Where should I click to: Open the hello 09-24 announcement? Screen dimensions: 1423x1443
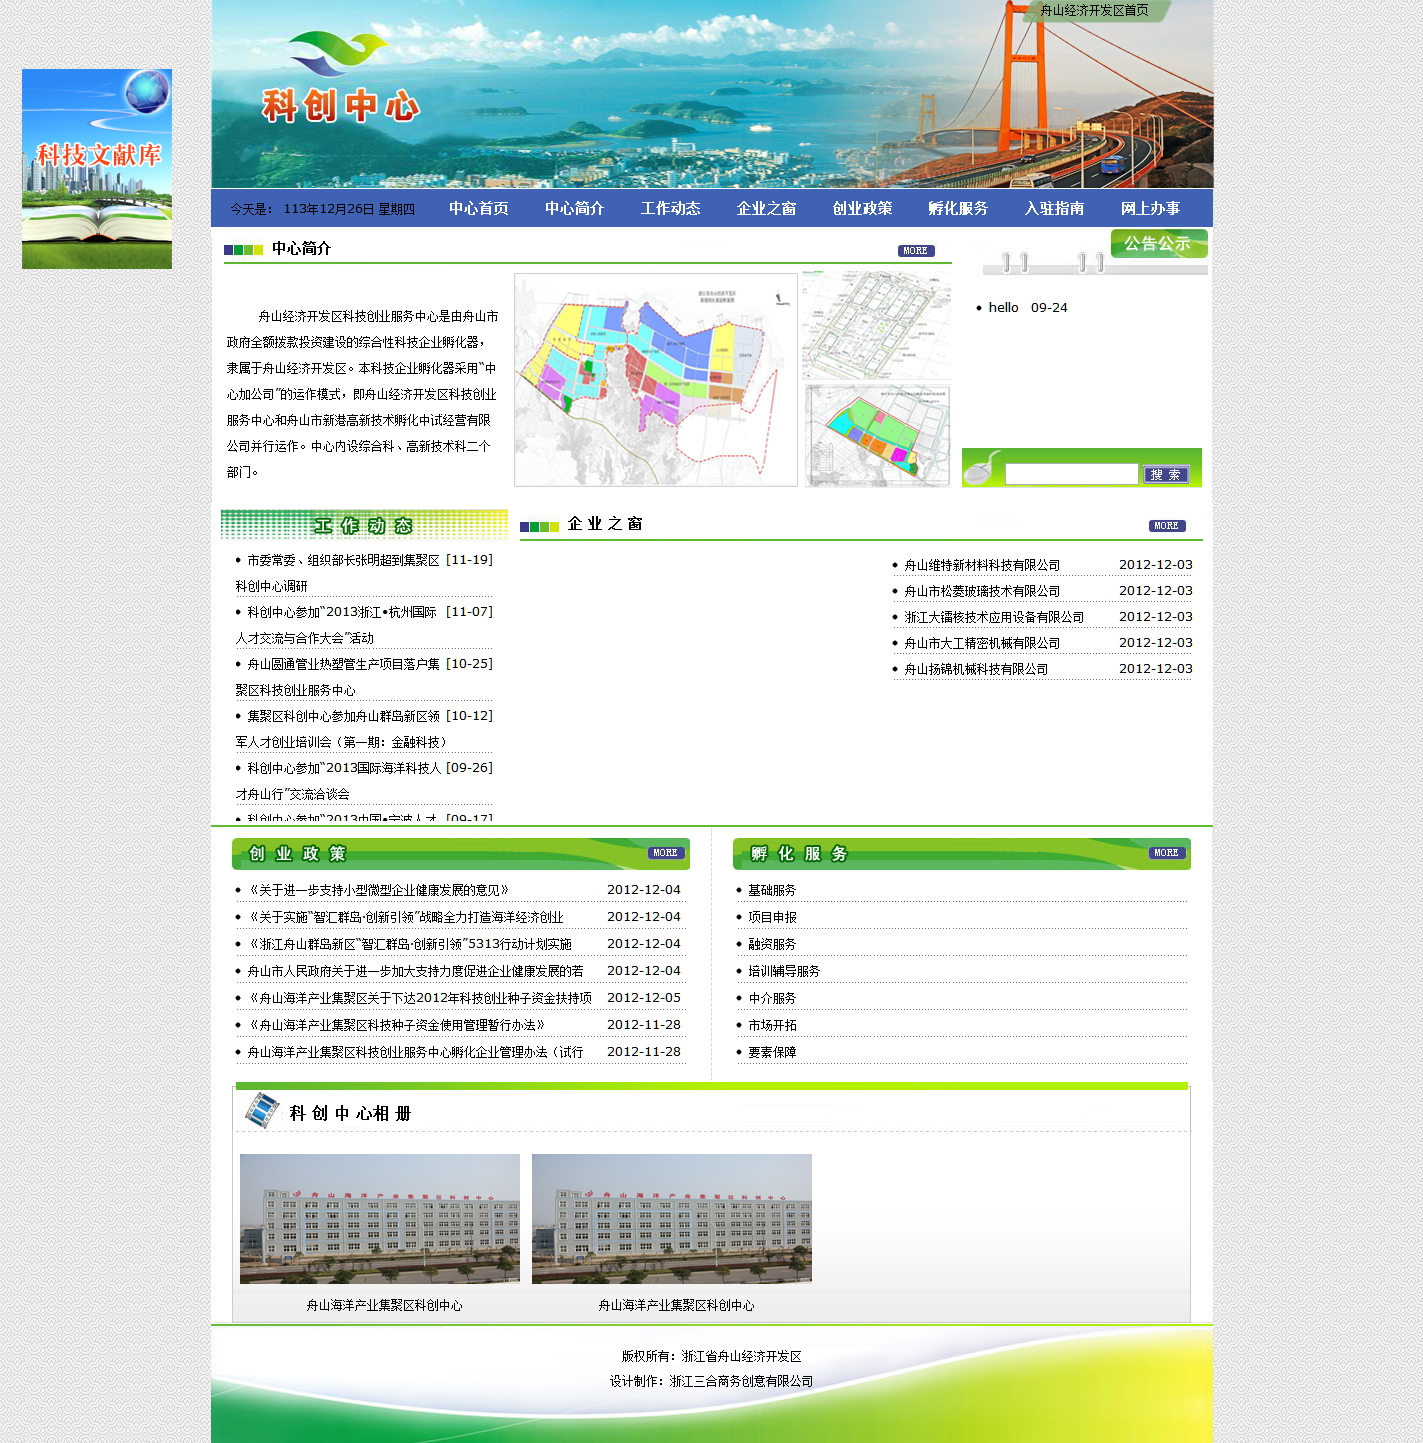point(1028,308)
